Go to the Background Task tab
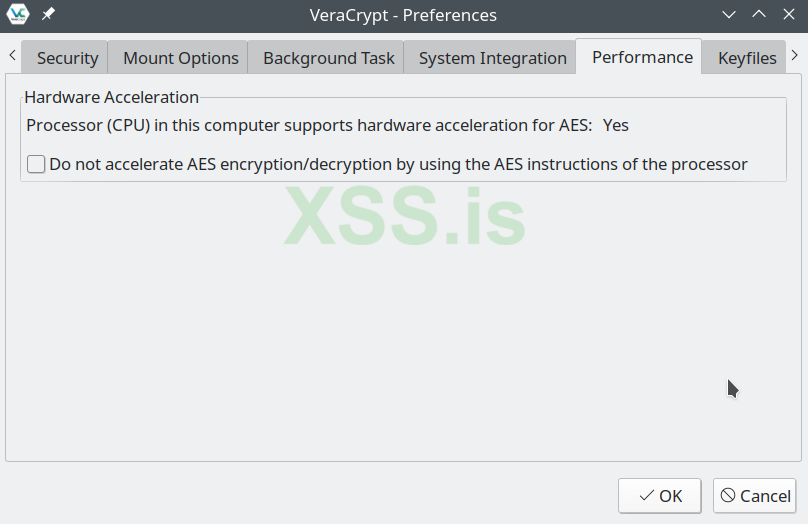The image size is (808, 524). tap(329, 58)
